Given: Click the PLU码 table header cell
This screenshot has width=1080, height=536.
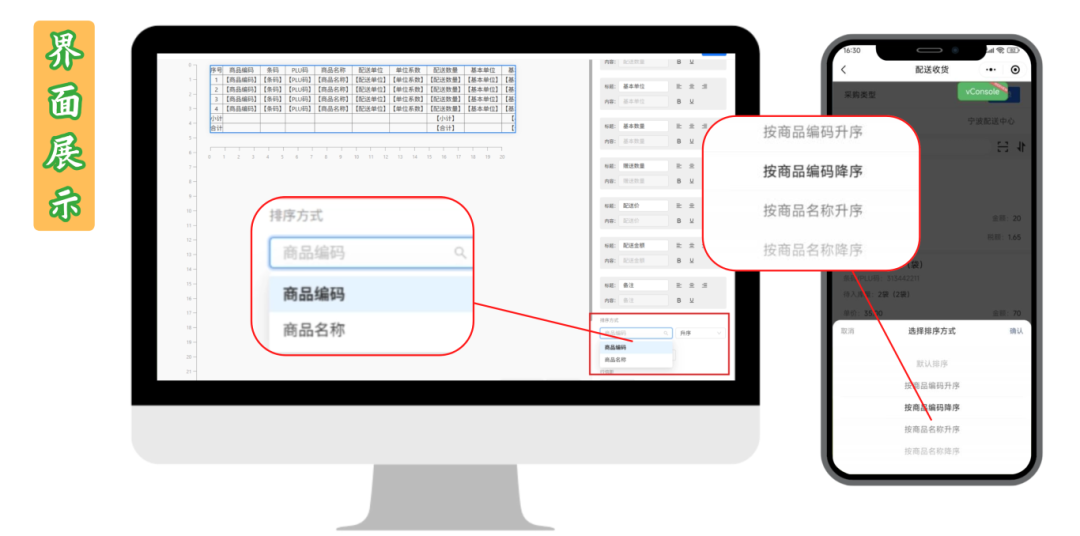Looking at the screenshot, I should 300,70.
